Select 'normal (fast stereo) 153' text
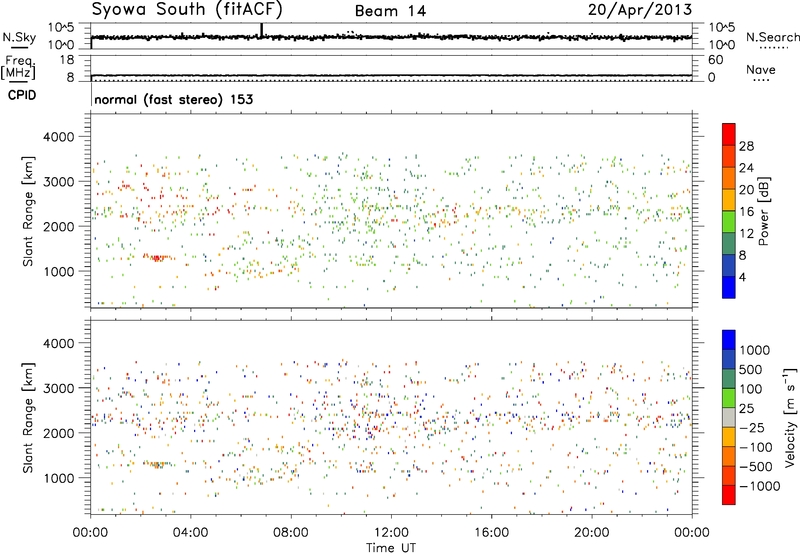Screen dimensions: 800x554 (173, 99)
